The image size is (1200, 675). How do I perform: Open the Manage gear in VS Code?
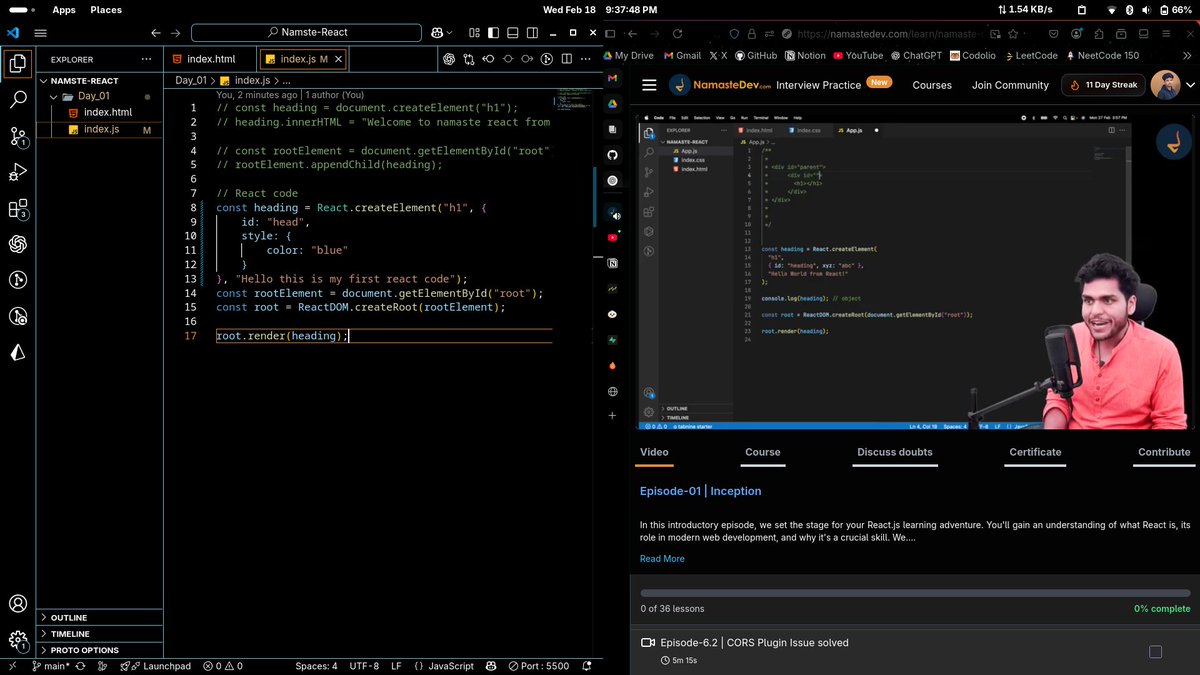tap(18, 640)
